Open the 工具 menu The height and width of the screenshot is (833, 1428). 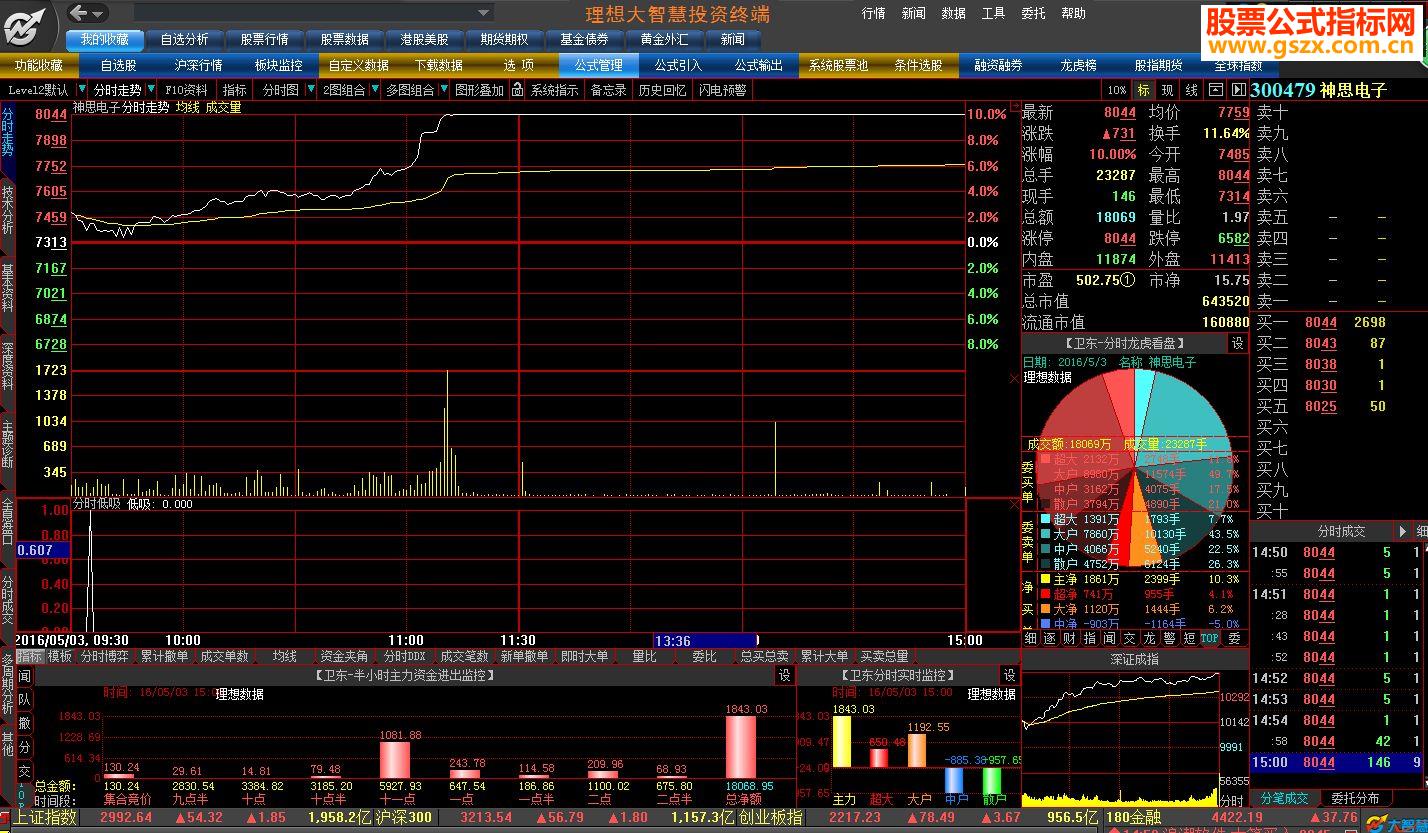pyautogui.click(x=993, y=14)
